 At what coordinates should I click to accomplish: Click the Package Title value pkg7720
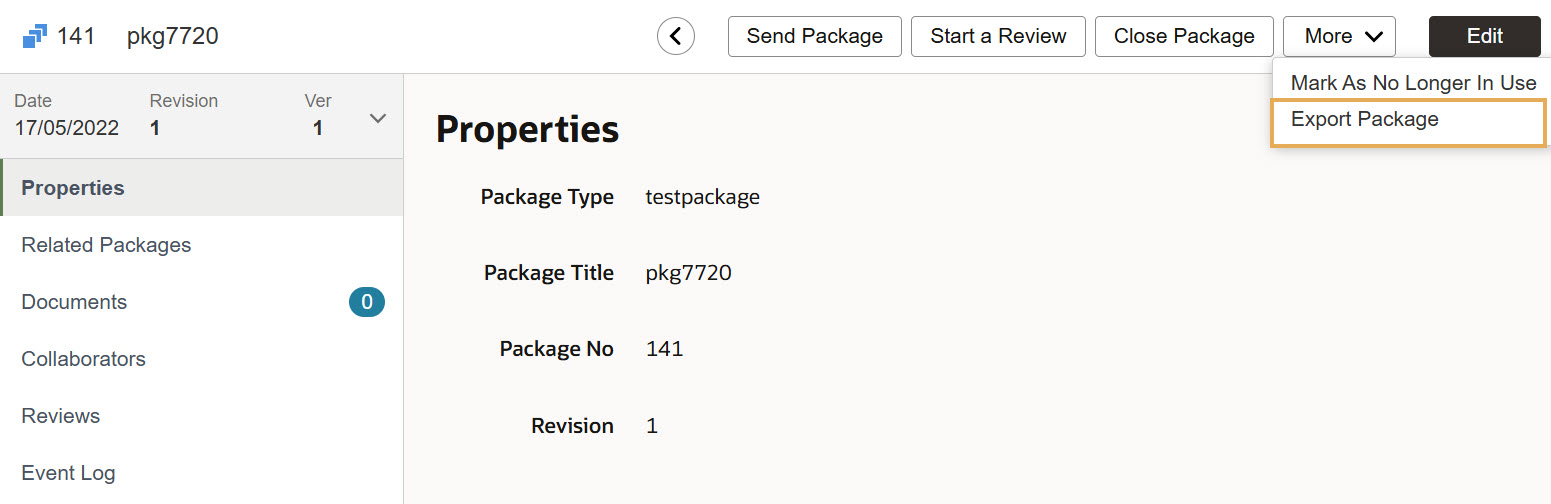[688, 273]
